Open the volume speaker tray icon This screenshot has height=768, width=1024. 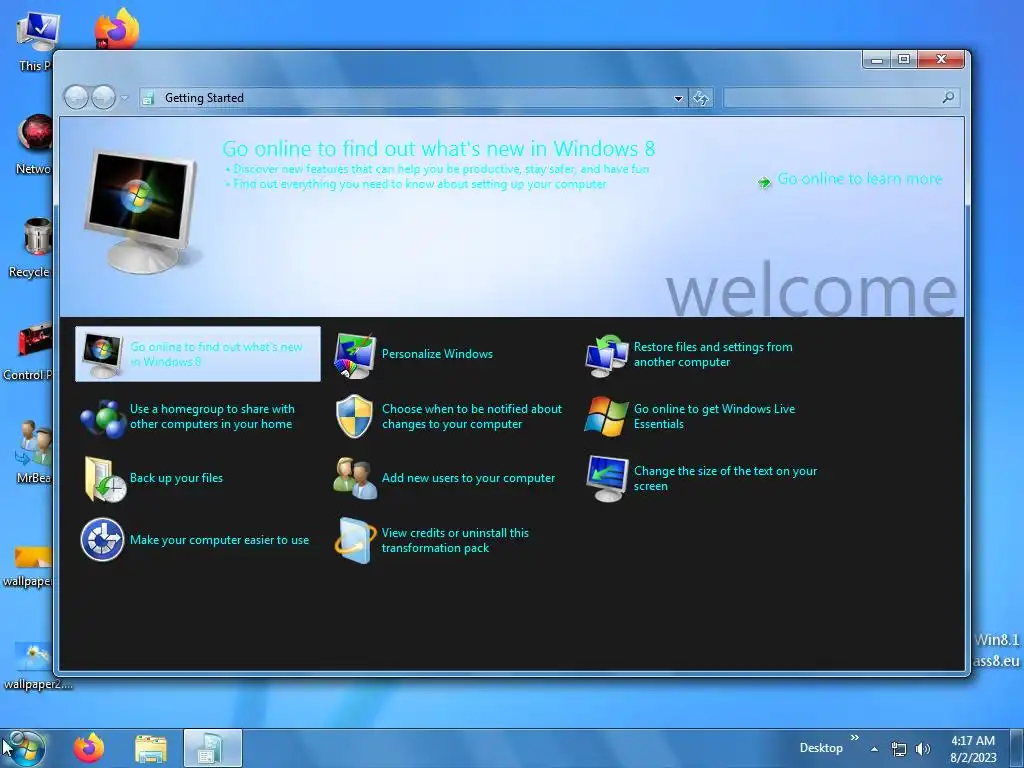click(922, 748)
